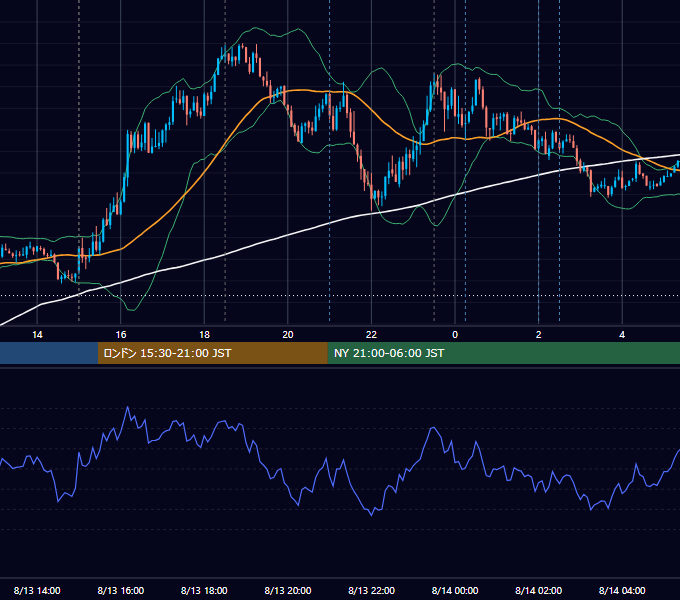Click the '8/13 18:00' oscillator time label
Screen dimensions: 680x600
(204, 590)
